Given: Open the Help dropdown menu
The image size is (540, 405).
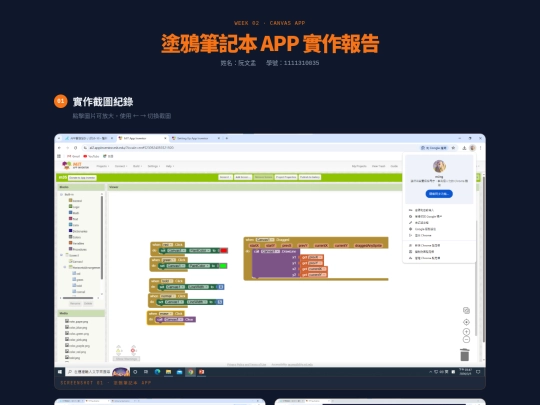Looking at the screenshot, I should pyautogui.click(x=169, y=166).
